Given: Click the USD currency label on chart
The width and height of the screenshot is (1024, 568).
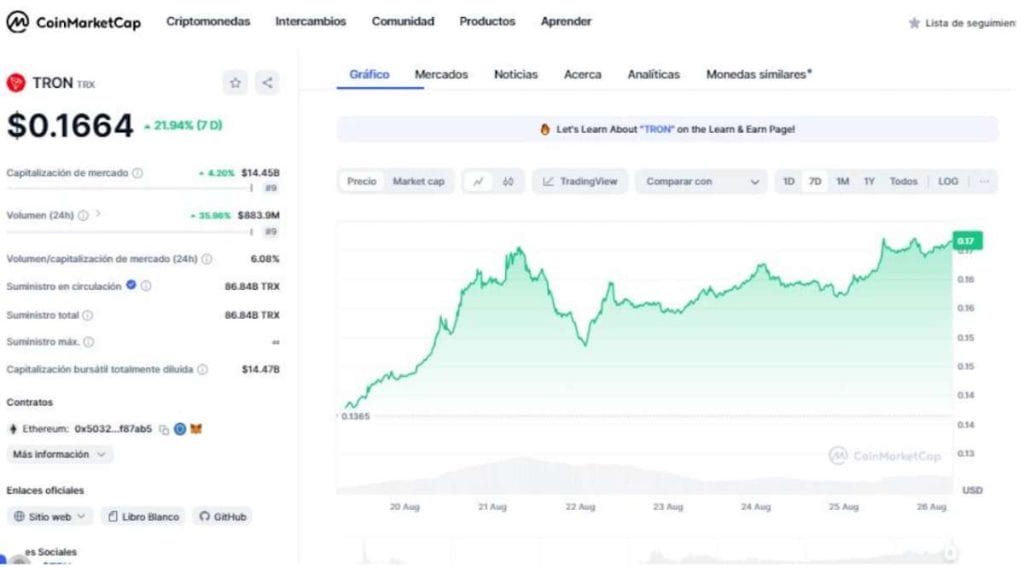Looking at the screenshot, I should 972,490.
